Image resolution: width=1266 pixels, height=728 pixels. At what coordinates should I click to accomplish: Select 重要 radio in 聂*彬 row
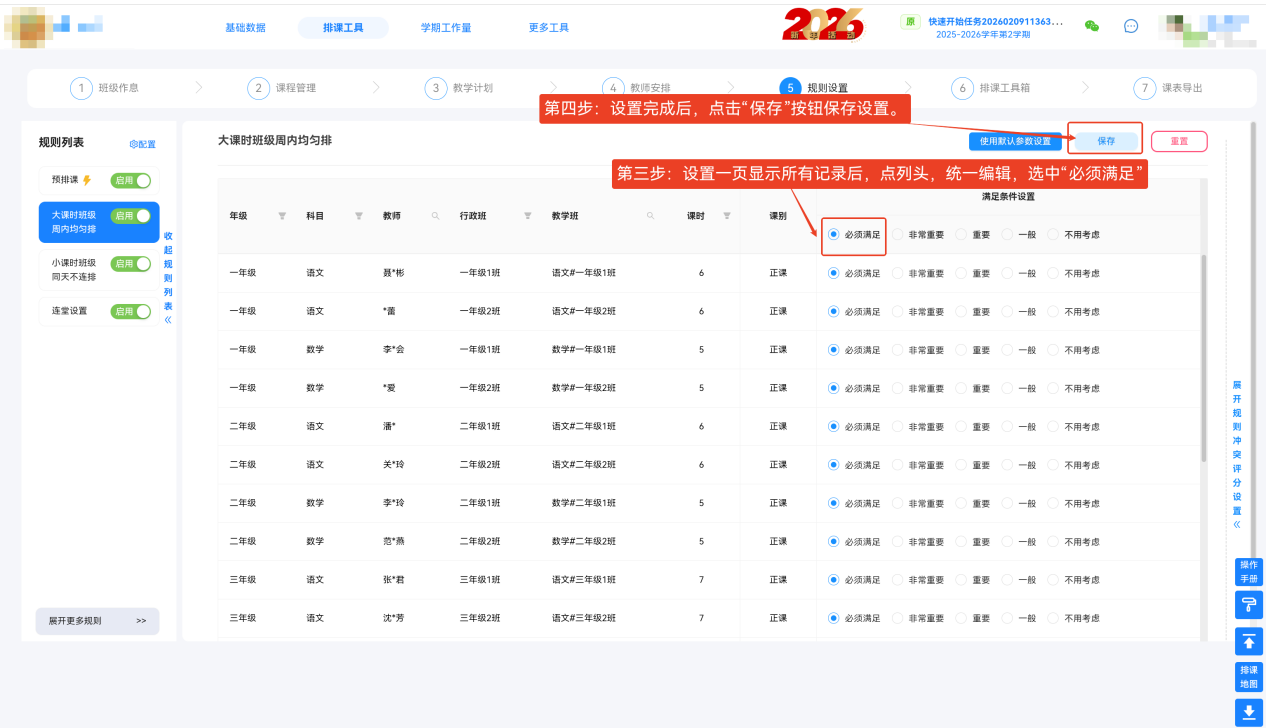coord(961,273)
